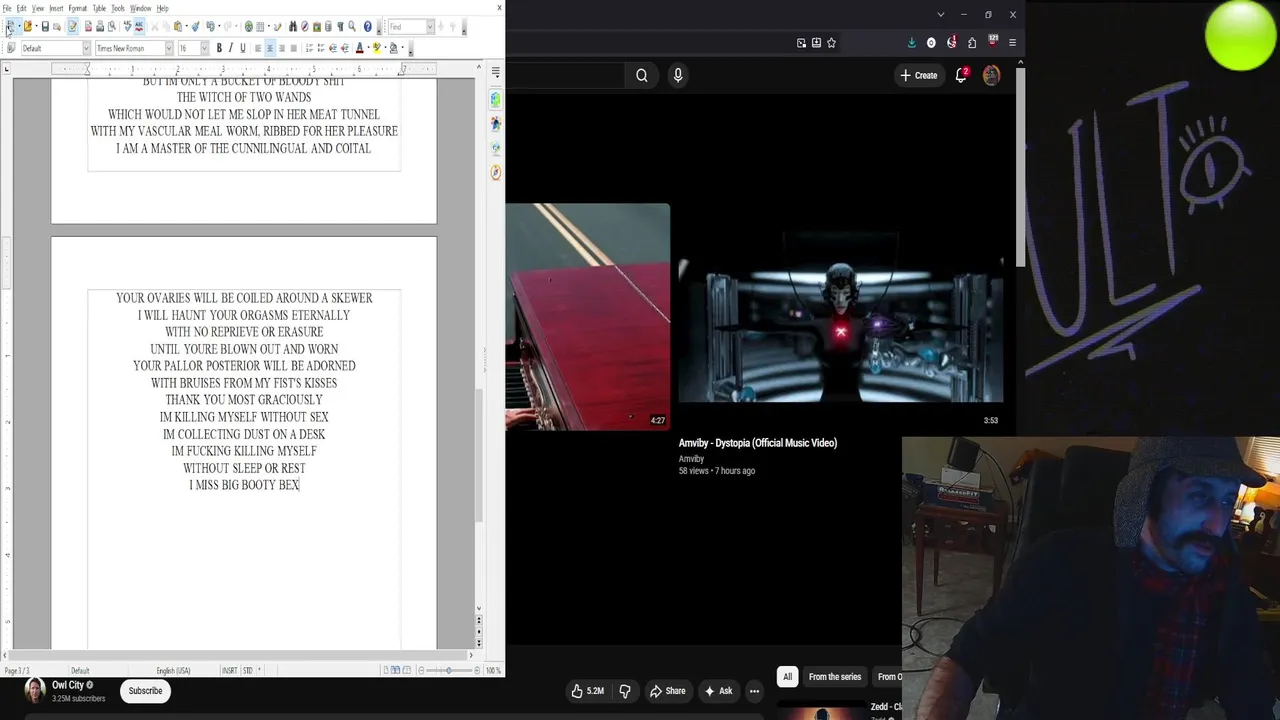
Task: Select the From the series chip
Action: 835,677
